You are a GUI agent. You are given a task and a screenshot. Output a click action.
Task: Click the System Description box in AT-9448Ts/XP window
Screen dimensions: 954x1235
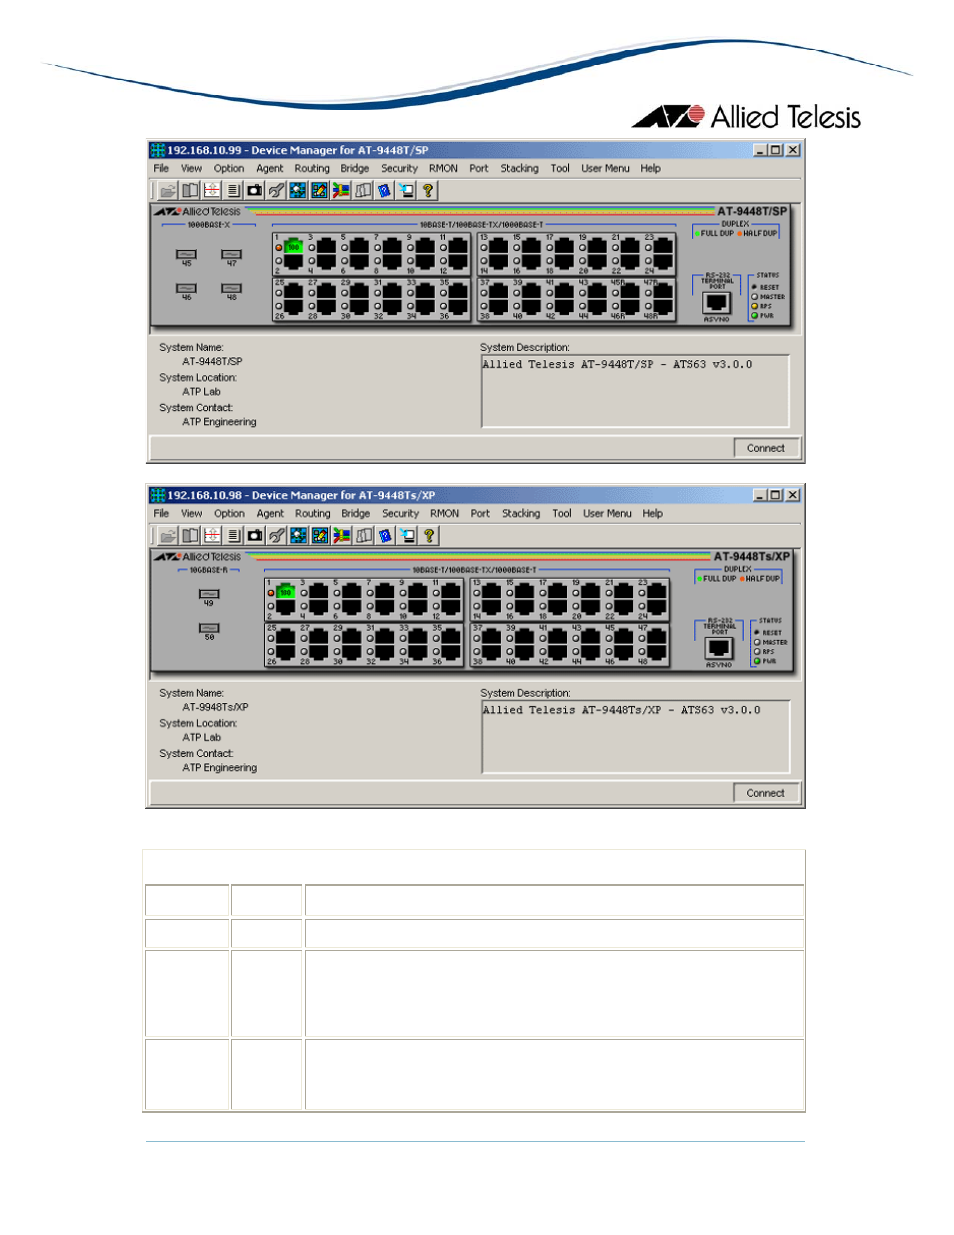click(x=635, y=737)
